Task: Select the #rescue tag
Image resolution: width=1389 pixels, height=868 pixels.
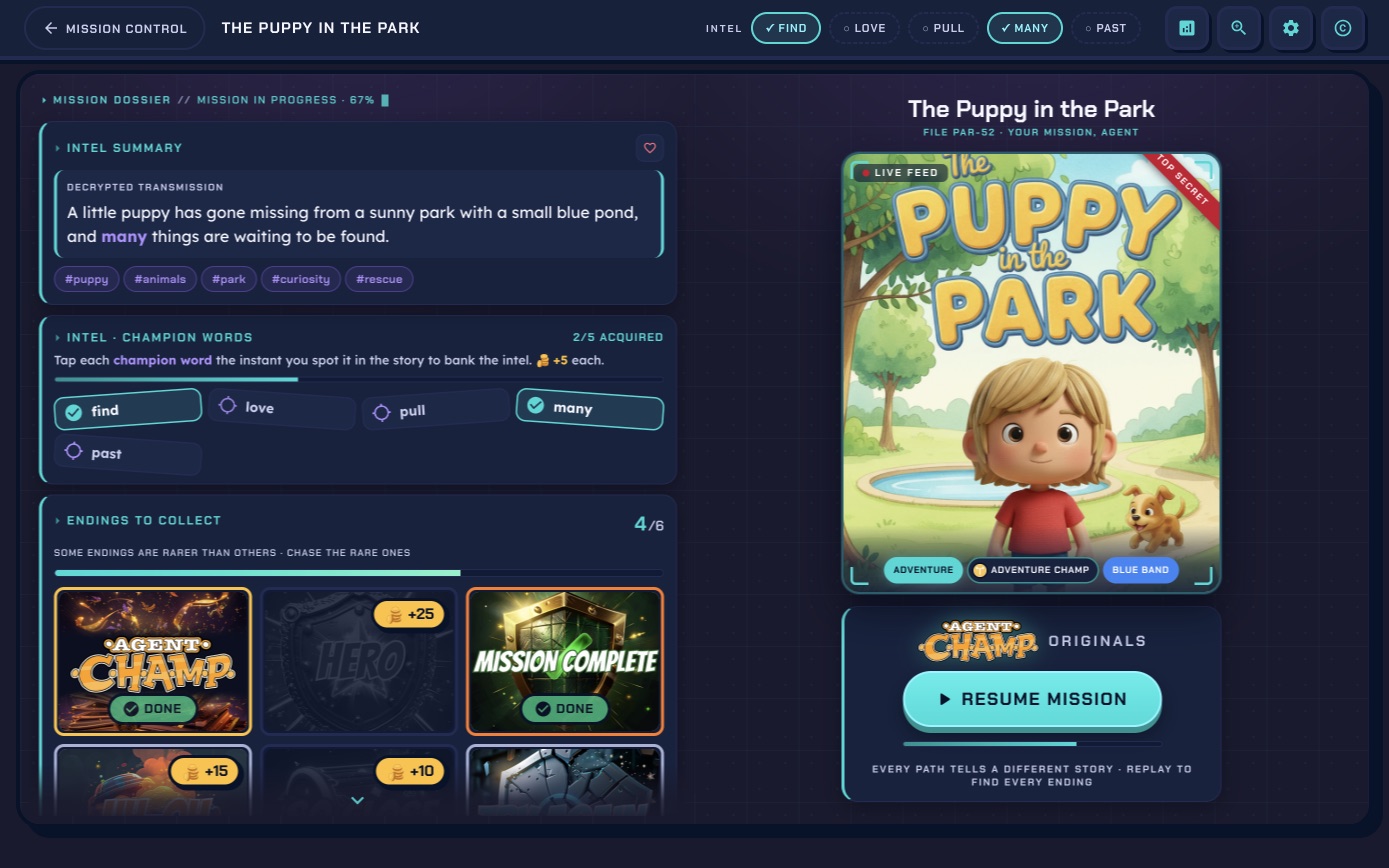Action: [x=379, y=279]
